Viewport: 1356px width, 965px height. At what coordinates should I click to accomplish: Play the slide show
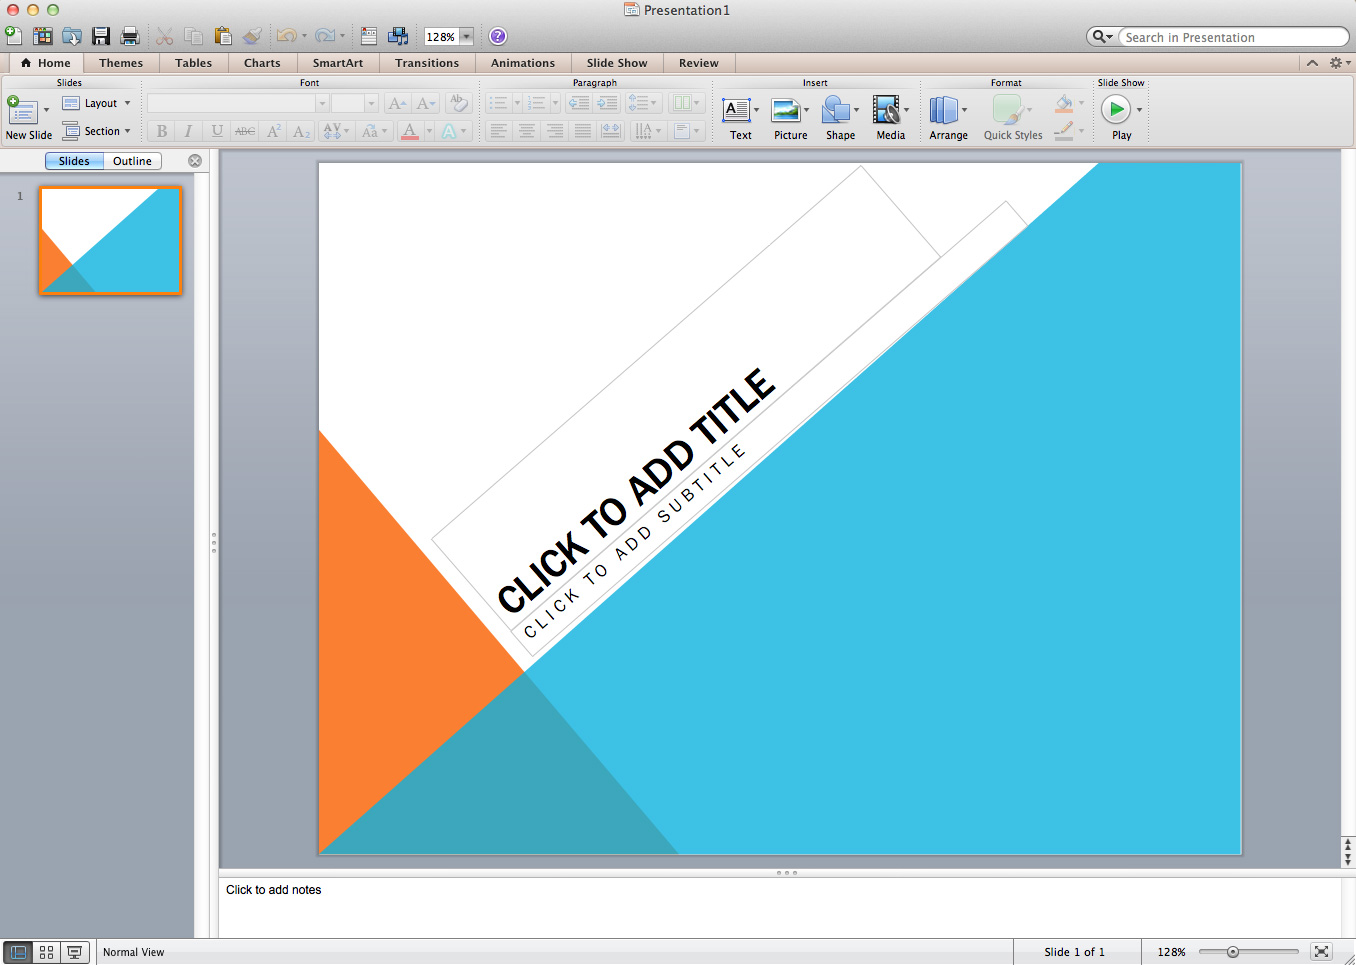tap(1116, 109)
